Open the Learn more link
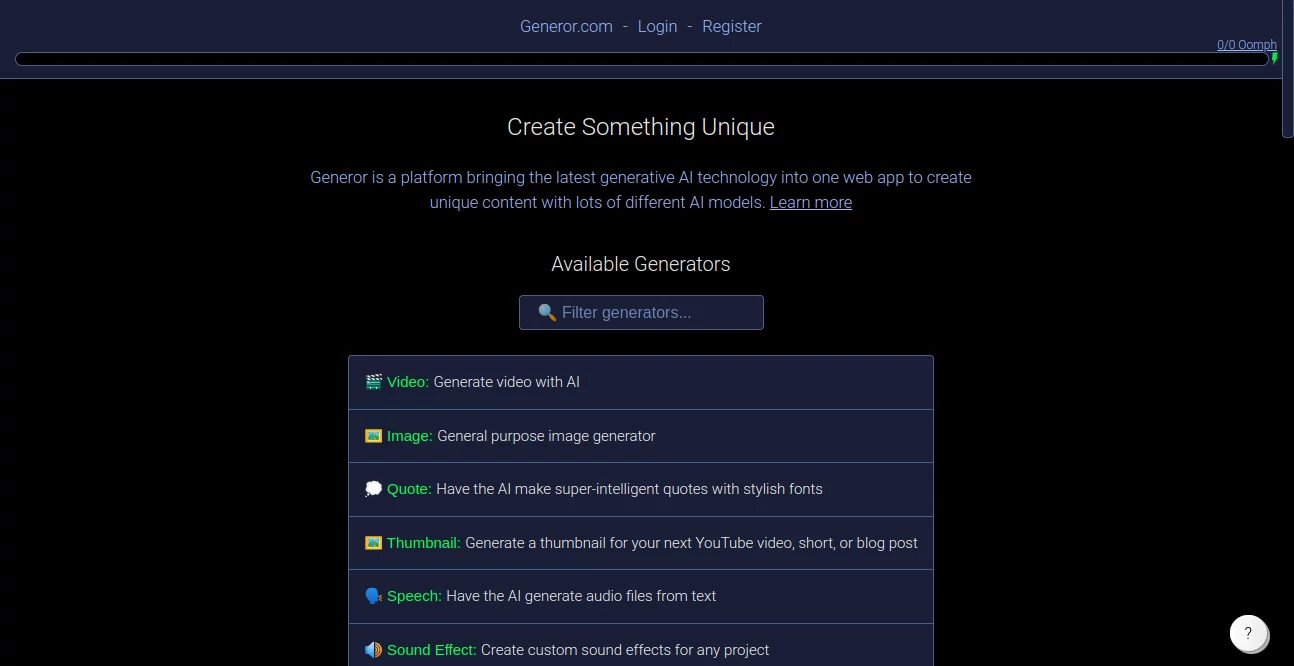Screen dimensions: 1294x666 pyautogui.click(x=810, y=202)
